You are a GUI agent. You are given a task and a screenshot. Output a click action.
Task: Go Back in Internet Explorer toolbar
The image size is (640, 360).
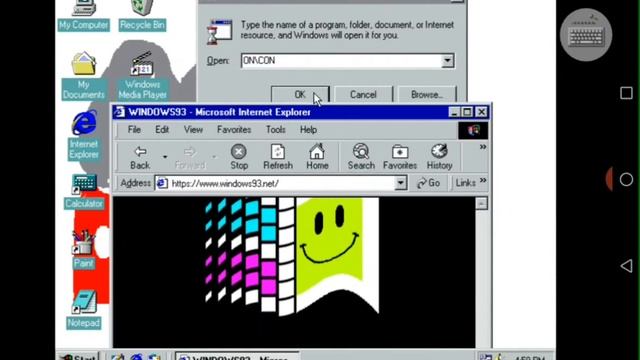pos(140,158)
